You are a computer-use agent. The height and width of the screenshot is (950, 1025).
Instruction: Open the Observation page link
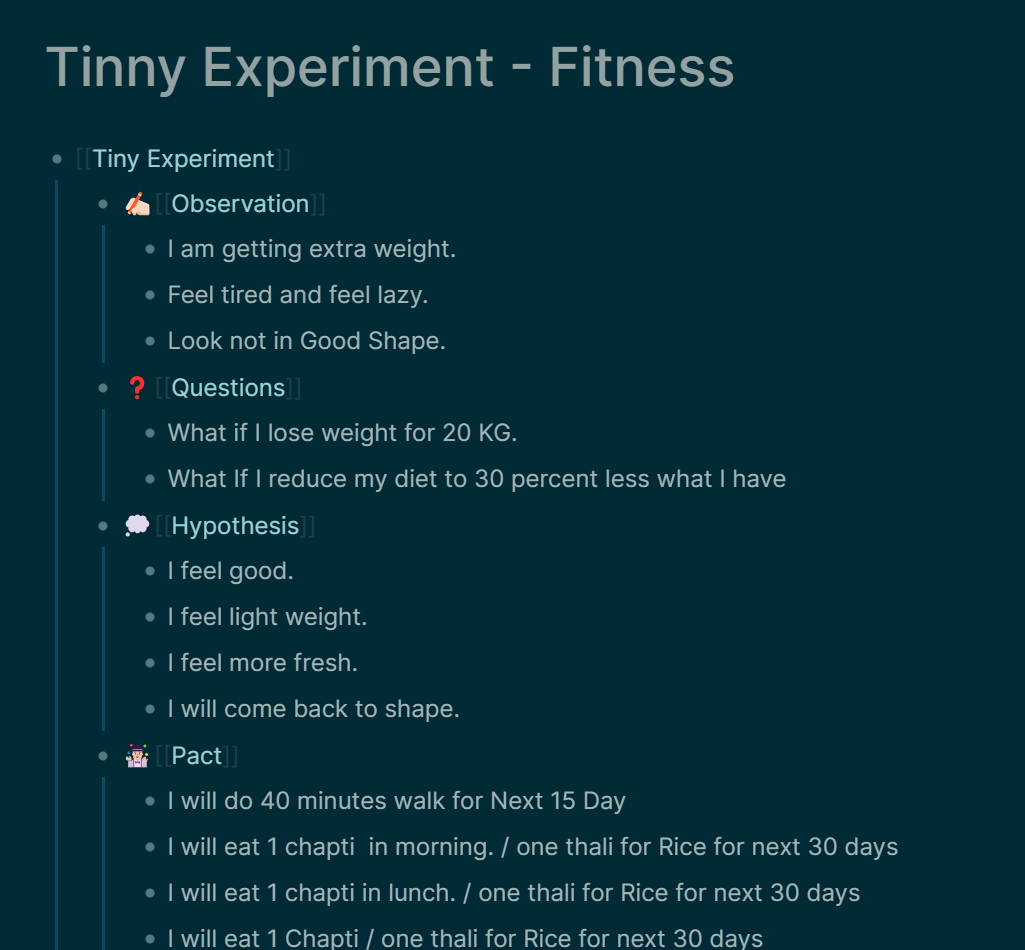pyautogui.click(x=240, y=204)
